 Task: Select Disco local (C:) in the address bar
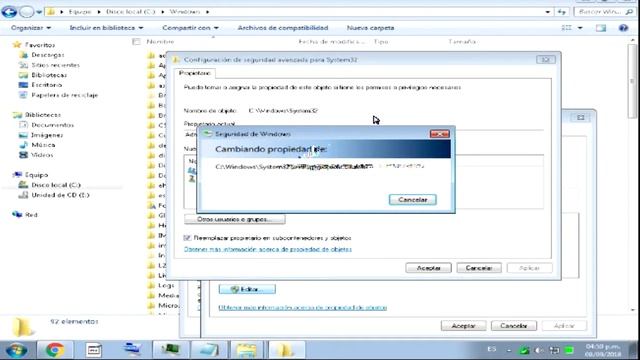pos(131,12)
